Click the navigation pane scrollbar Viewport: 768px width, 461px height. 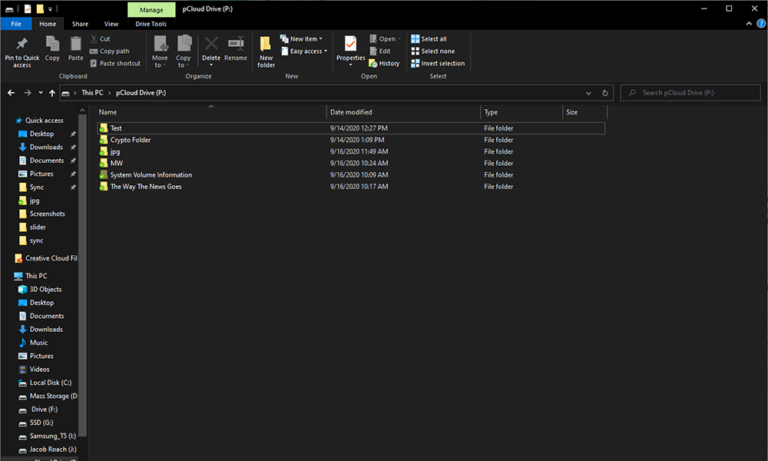(x=82, y=274)
